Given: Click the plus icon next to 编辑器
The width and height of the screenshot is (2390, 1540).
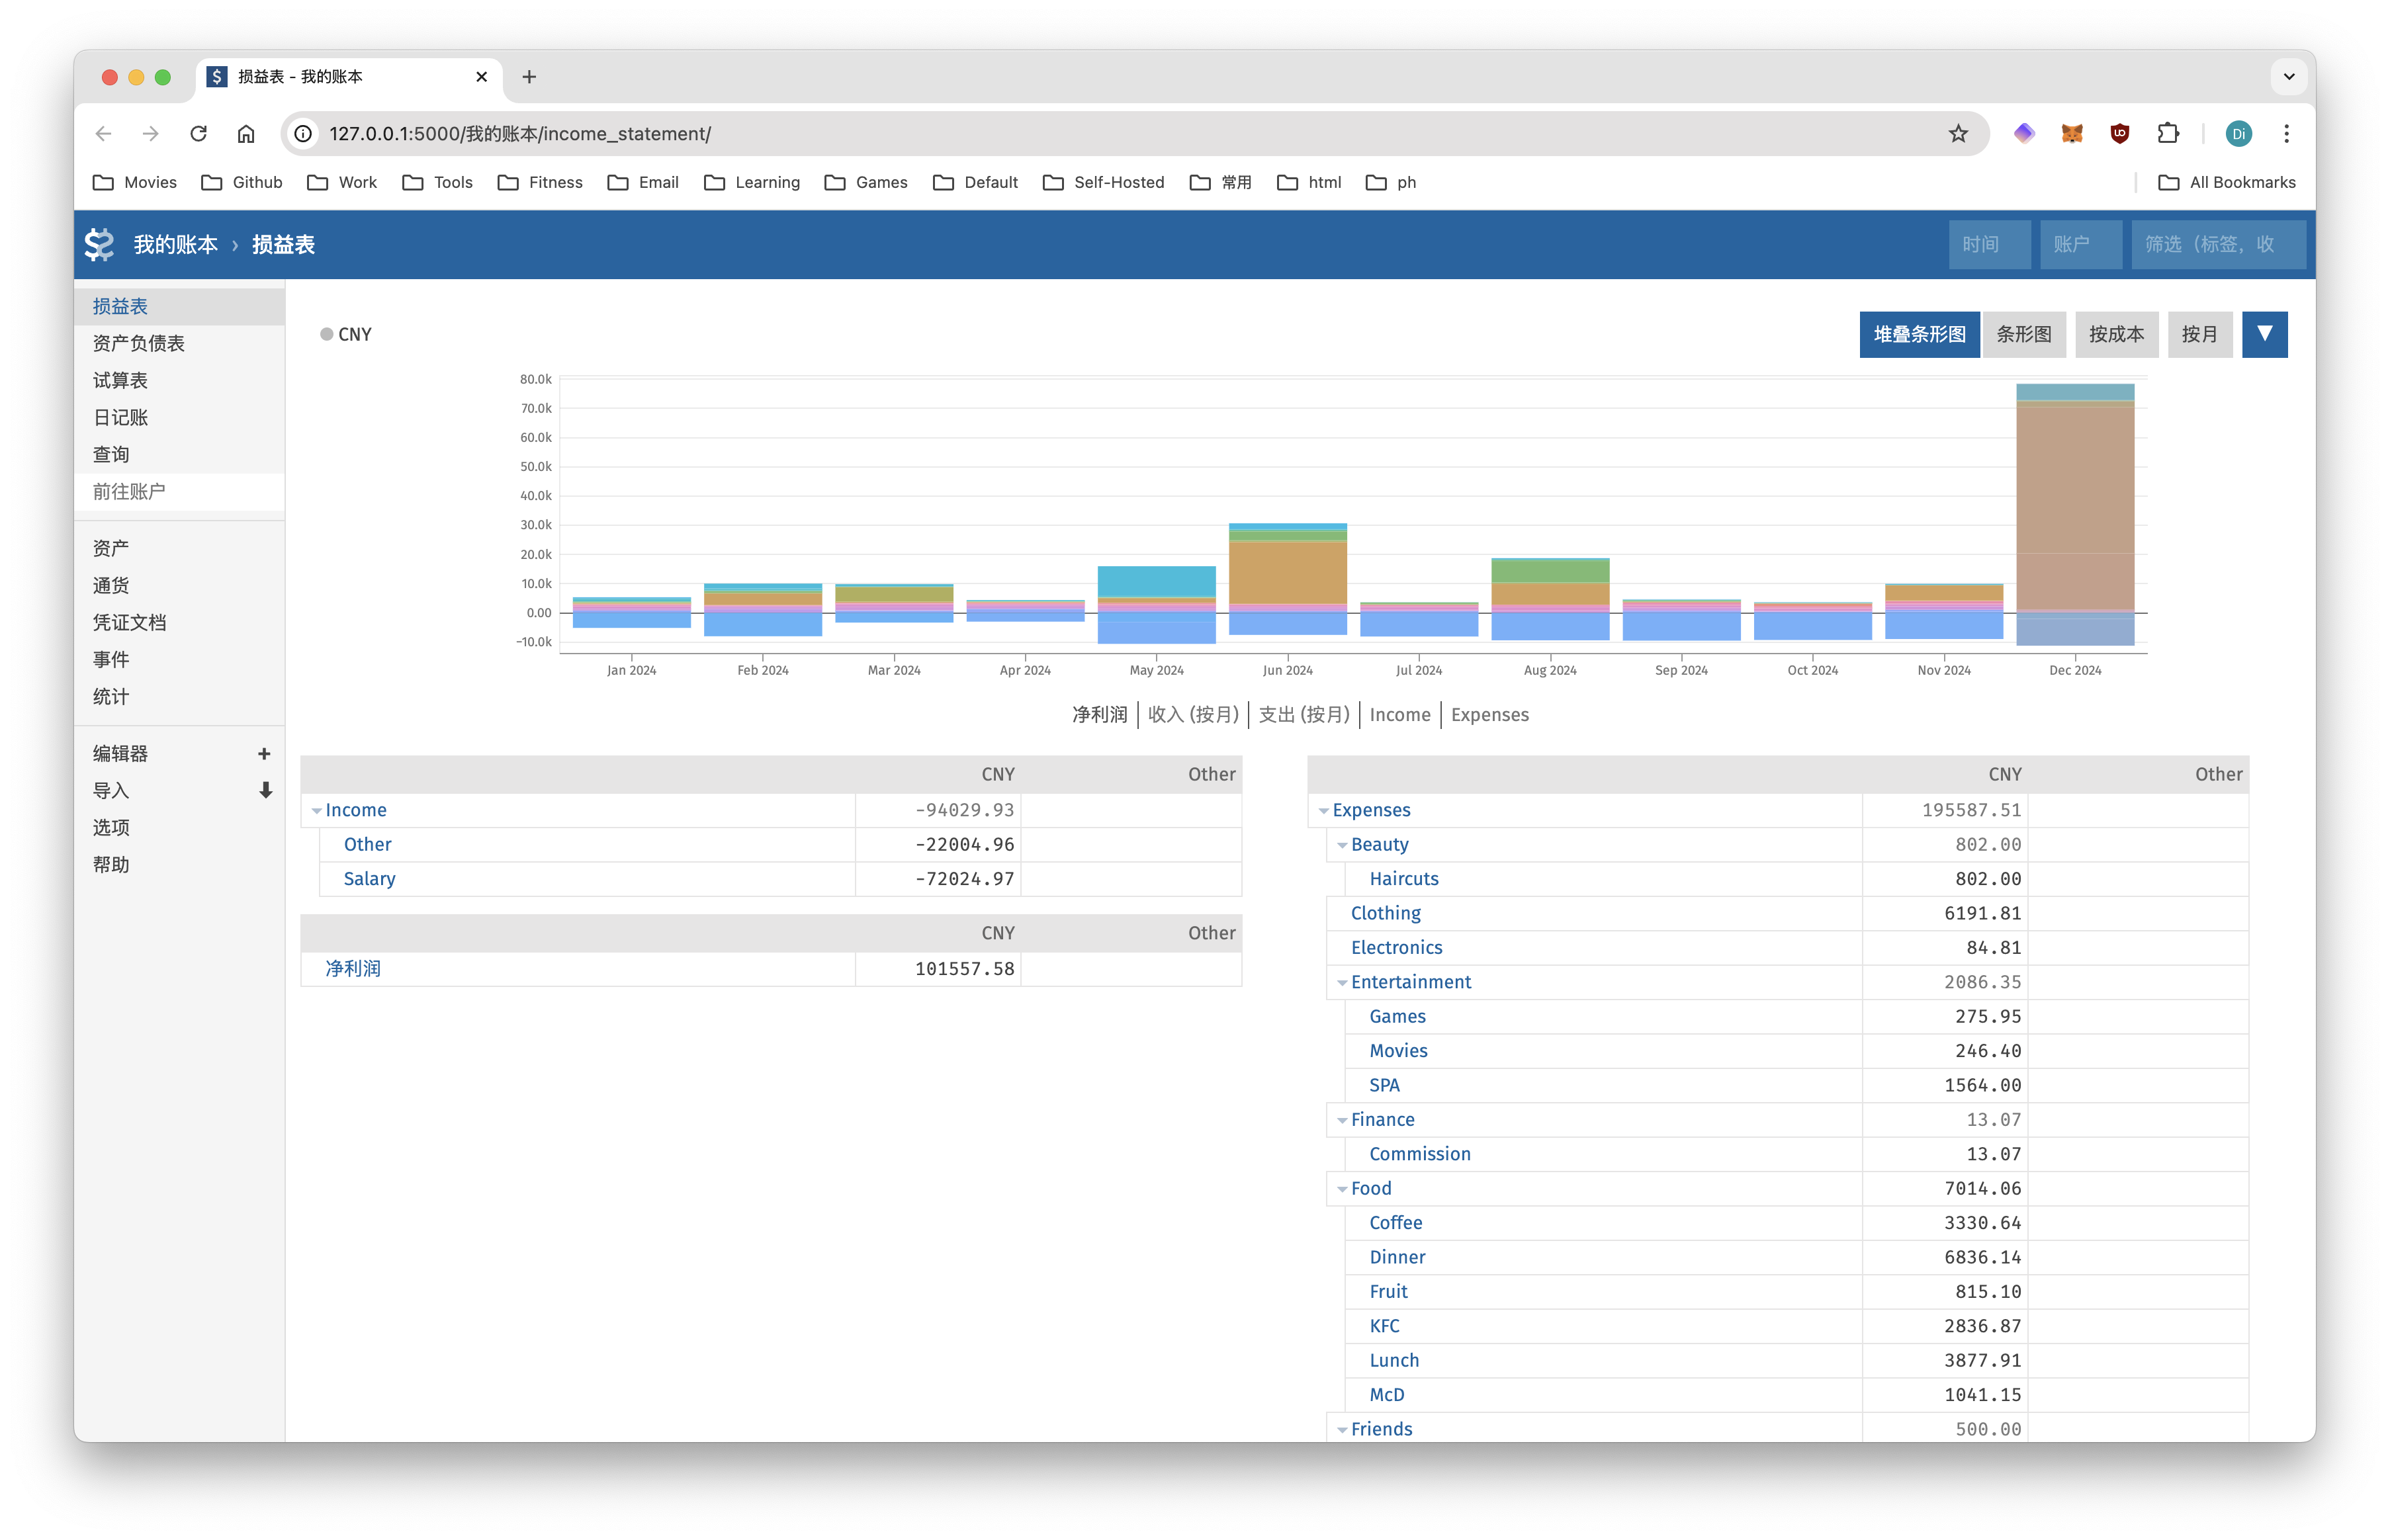Looking at the screenshot, I should click(264, 753).
